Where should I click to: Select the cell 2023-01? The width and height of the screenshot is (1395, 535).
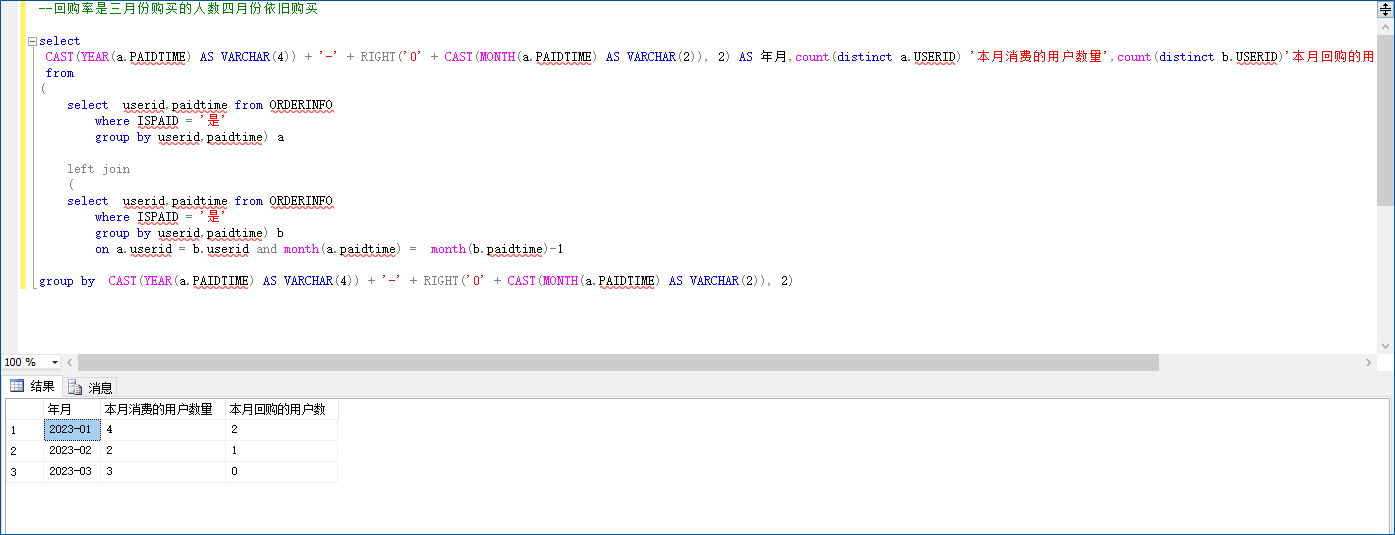pos(72,429)
